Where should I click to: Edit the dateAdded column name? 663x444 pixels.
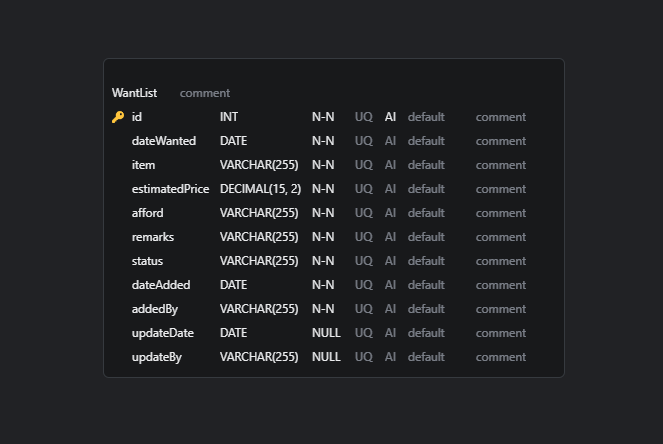point(161,285)
